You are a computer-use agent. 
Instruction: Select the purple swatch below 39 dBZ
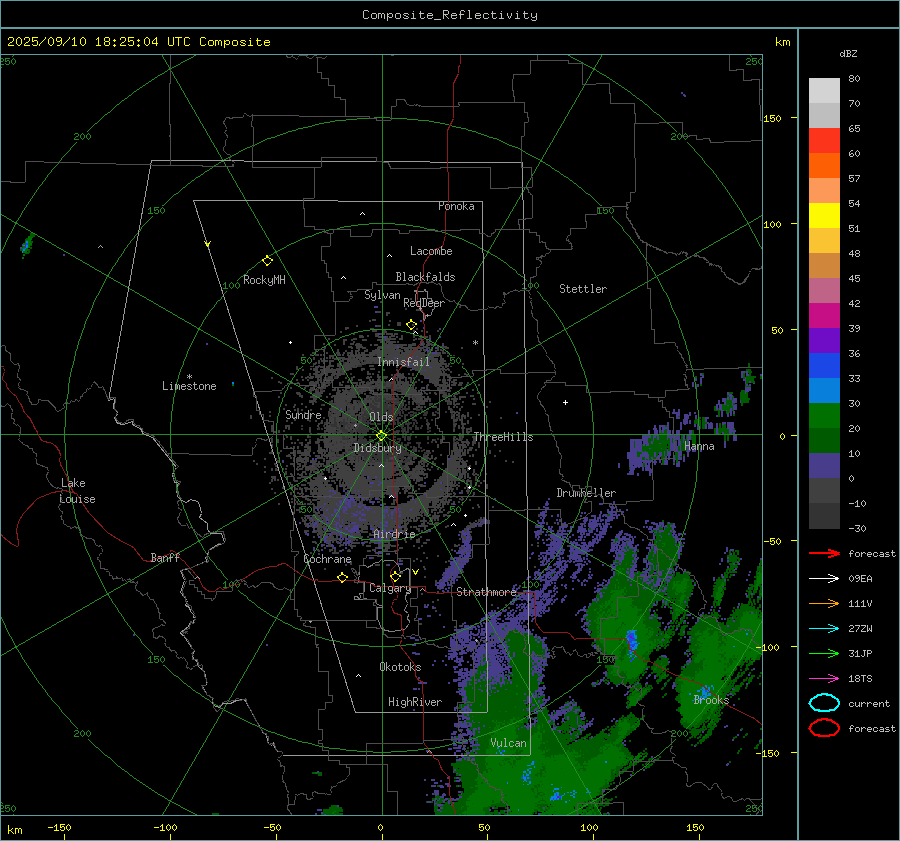pyautogui.click(x=824, y=340)
